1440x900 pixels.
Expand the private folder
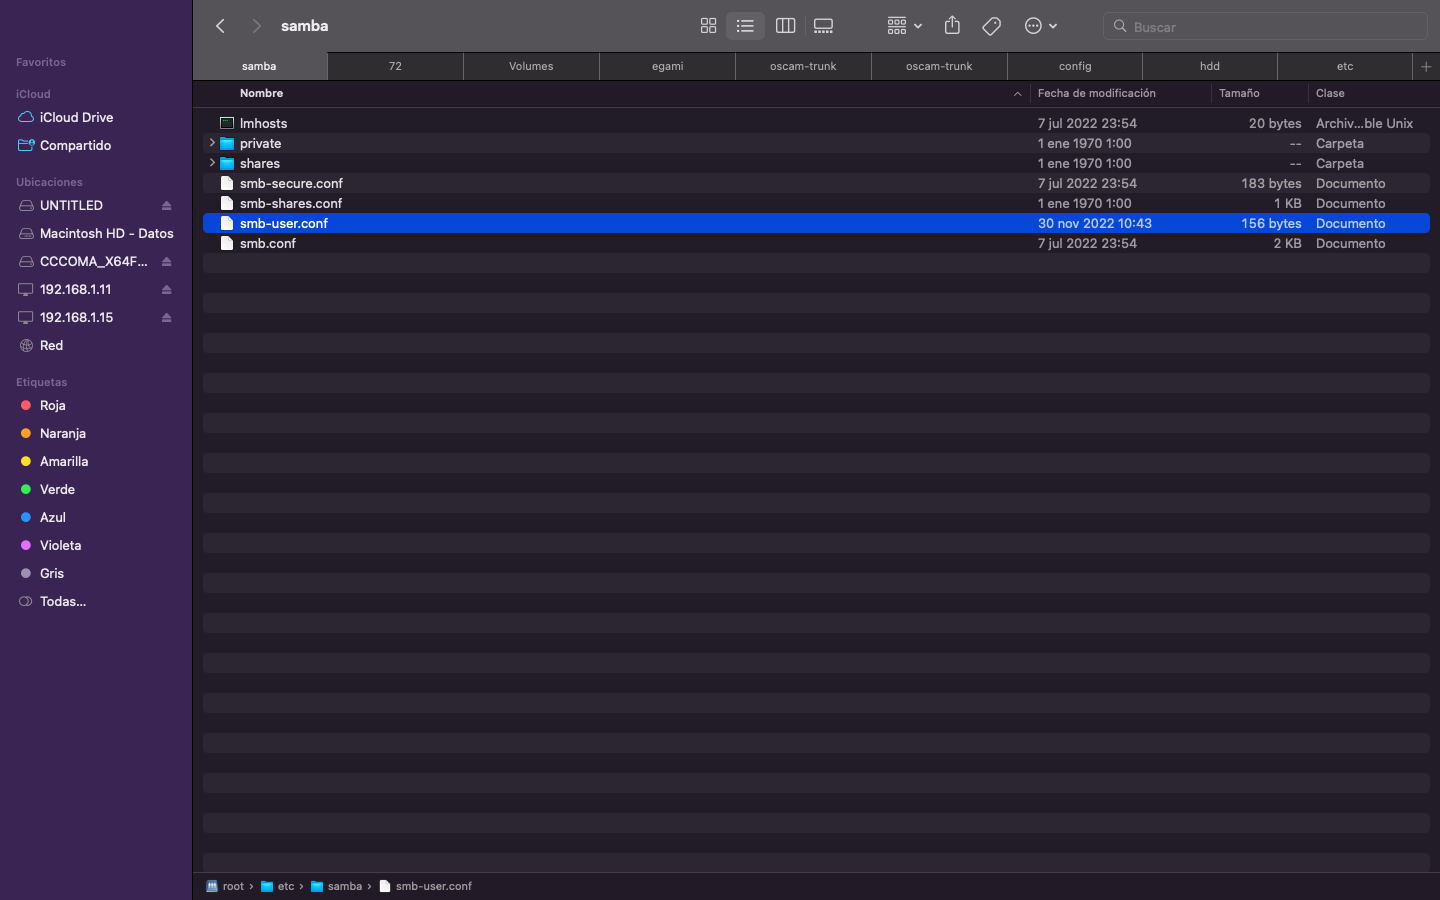(212, 143)
